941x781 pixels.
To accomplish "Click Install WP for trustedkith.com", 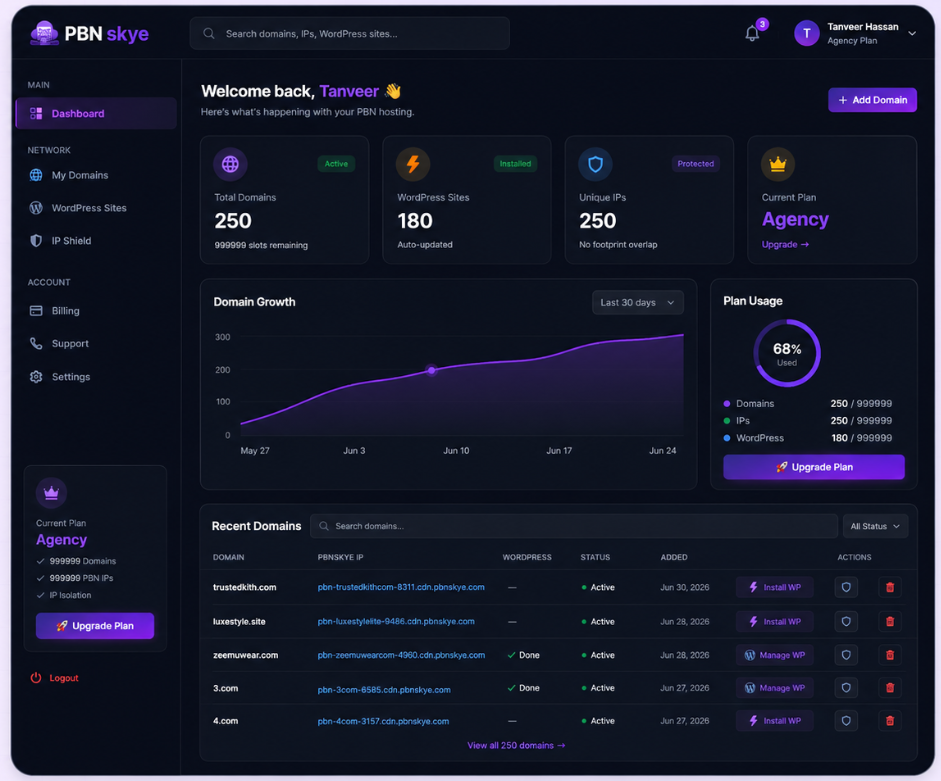I will [x=775, y=587].
